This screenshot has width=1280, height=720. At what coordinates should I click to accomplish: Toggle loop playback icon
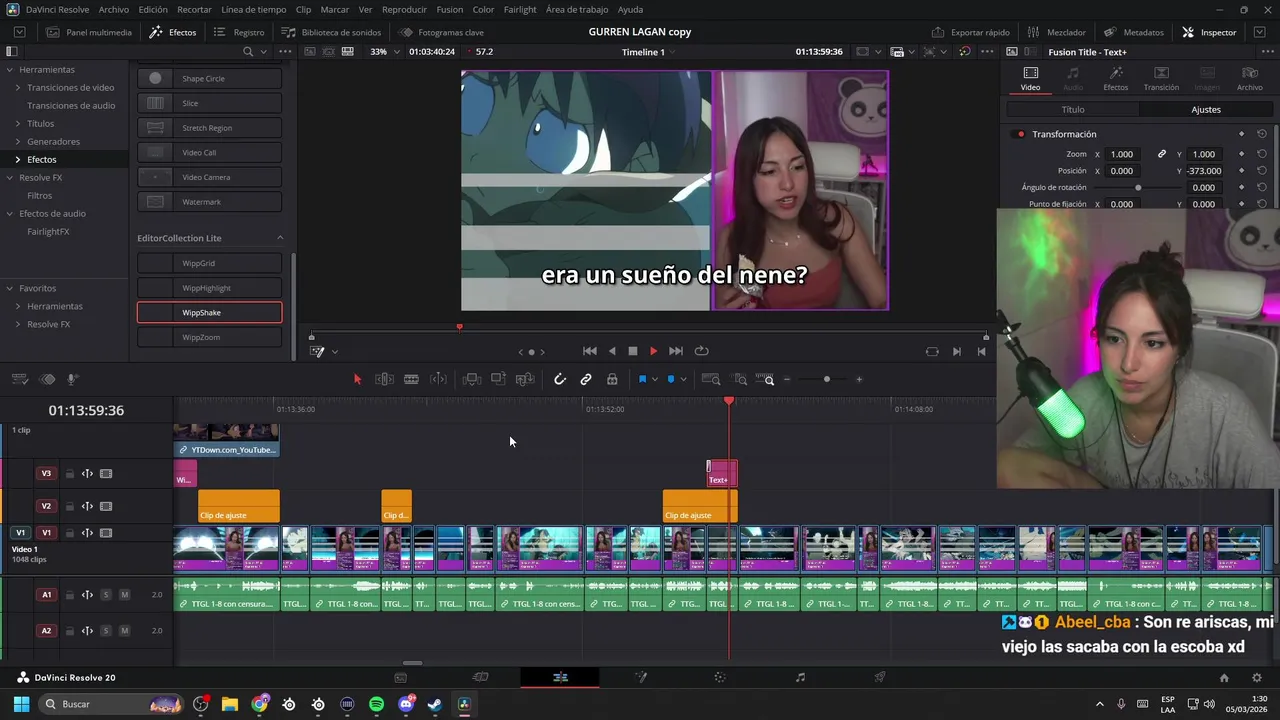tap(701, 351)
